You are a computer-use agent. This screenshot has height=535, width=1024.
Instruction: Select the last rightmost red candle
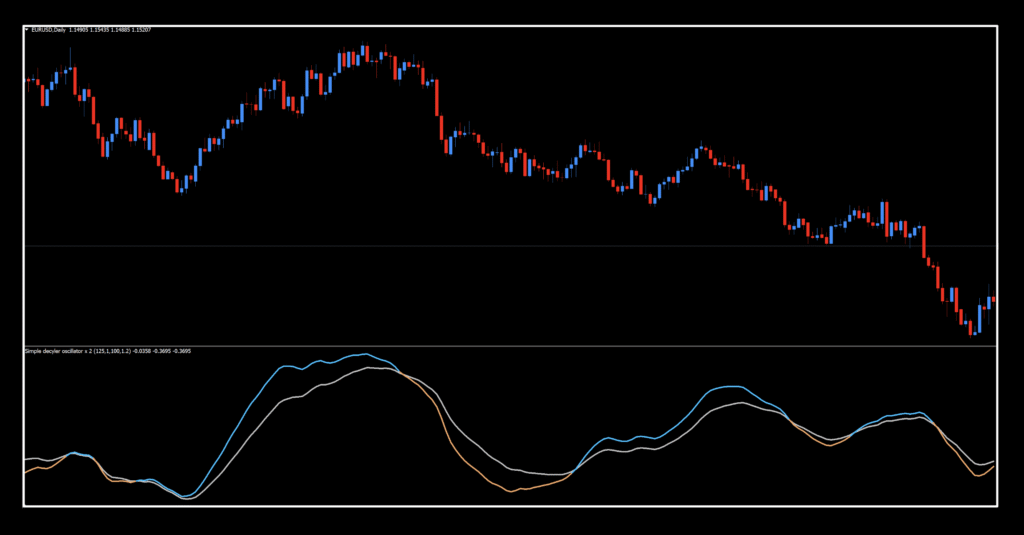coord(993,298)
